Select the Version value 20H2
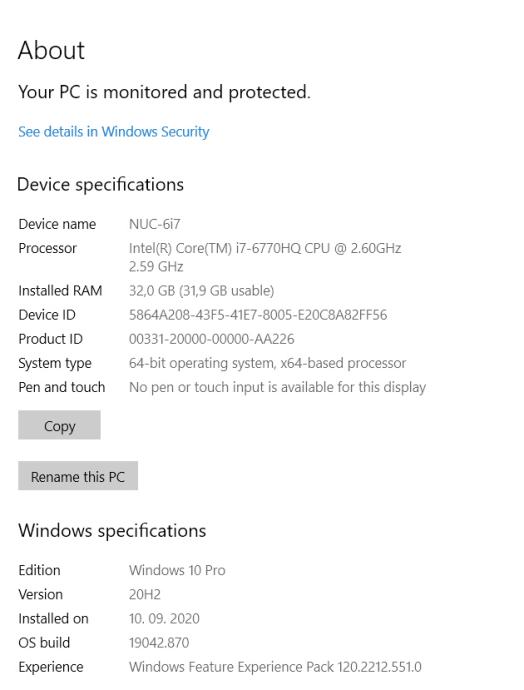Viewport: 524px width, 690px height. [145, 595]
